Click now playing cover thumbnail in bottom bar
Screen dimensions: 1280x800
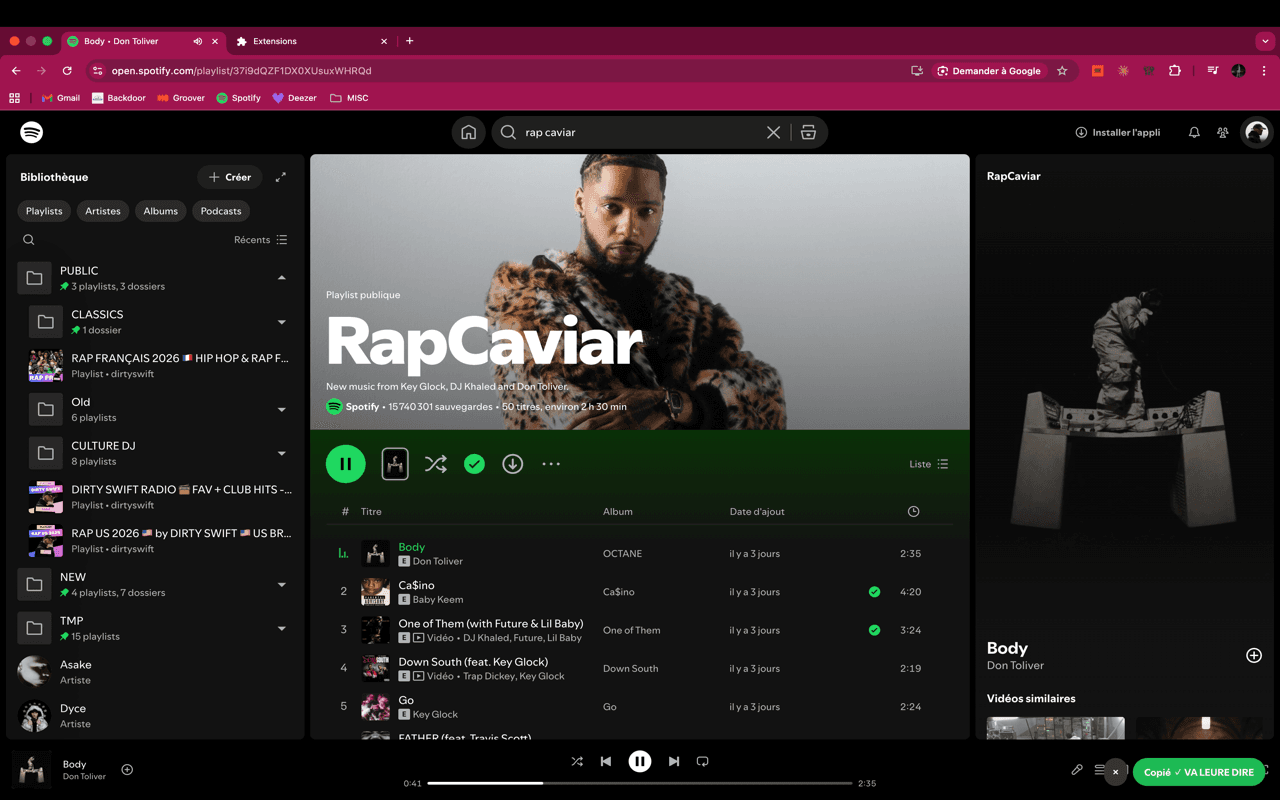point(31,769)
